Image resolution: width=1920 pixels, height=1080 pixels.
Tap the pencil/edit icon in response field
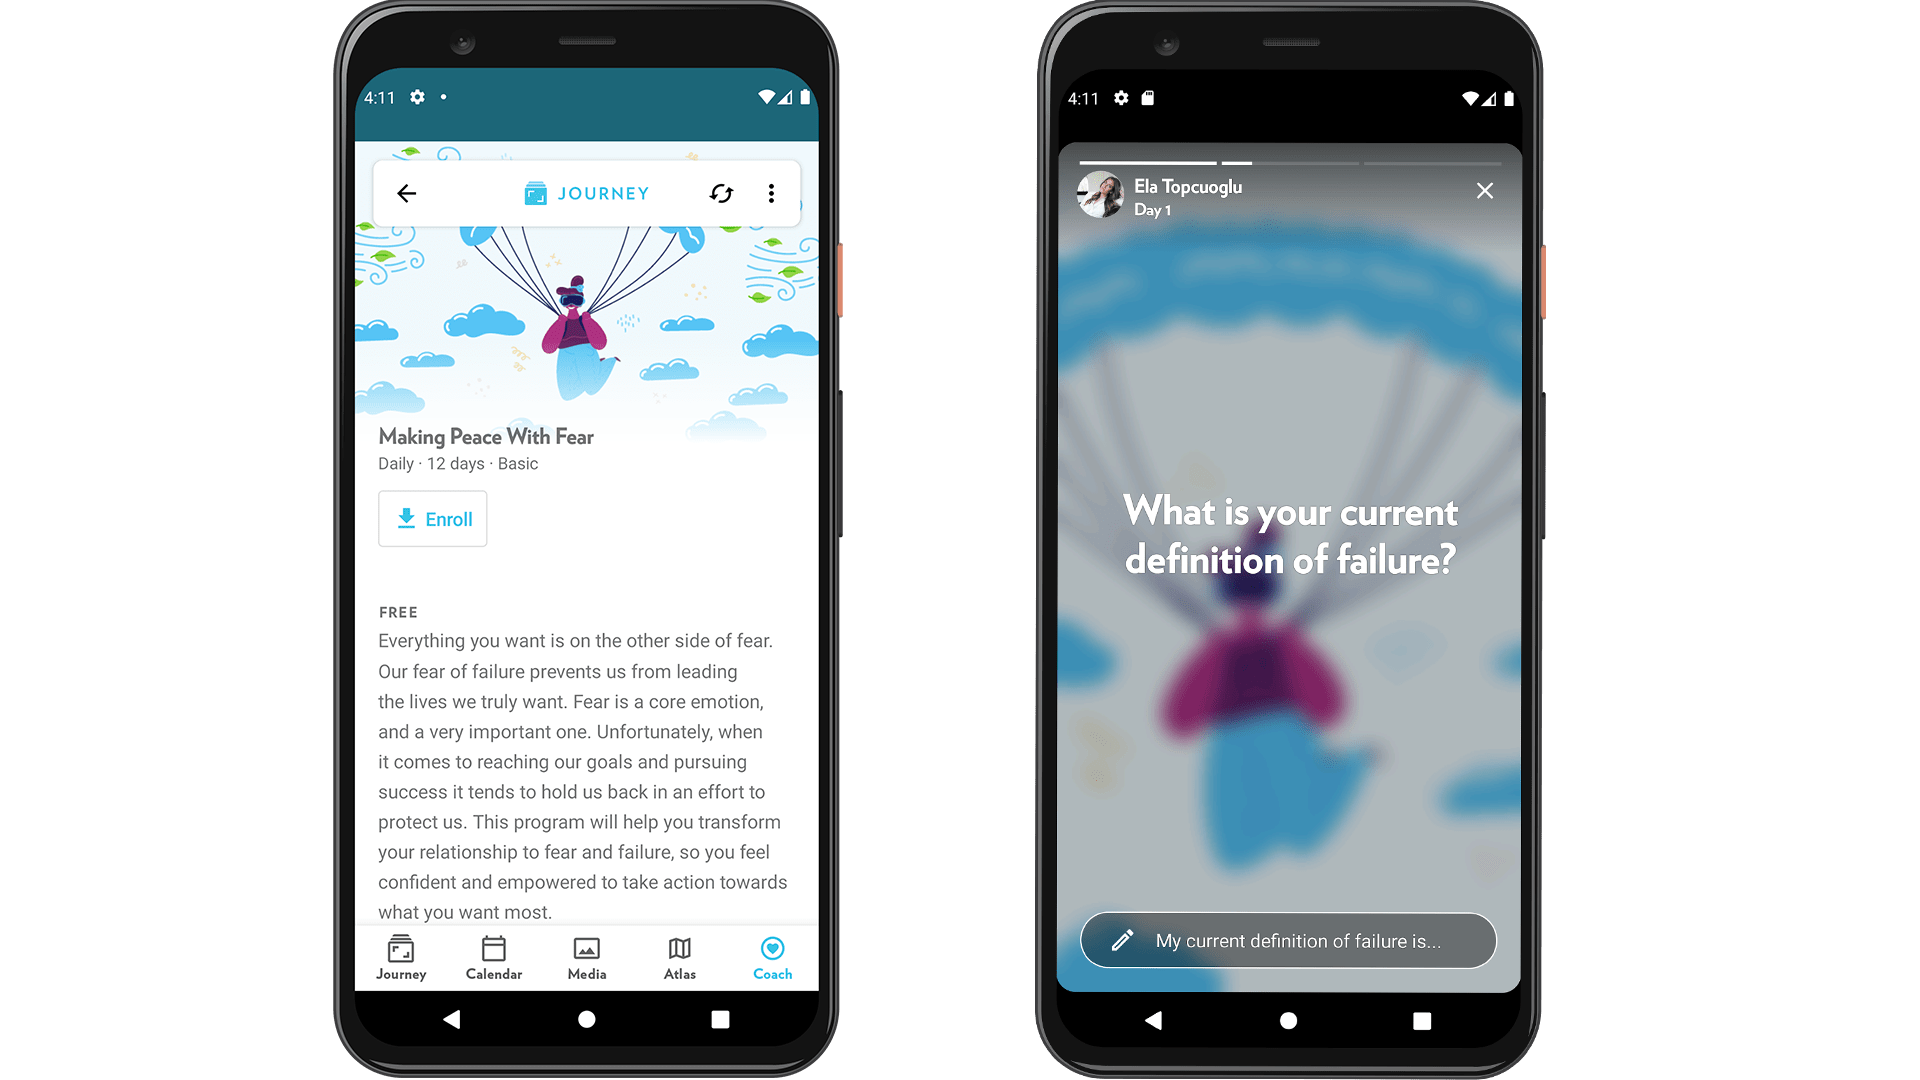point(1124,939)
